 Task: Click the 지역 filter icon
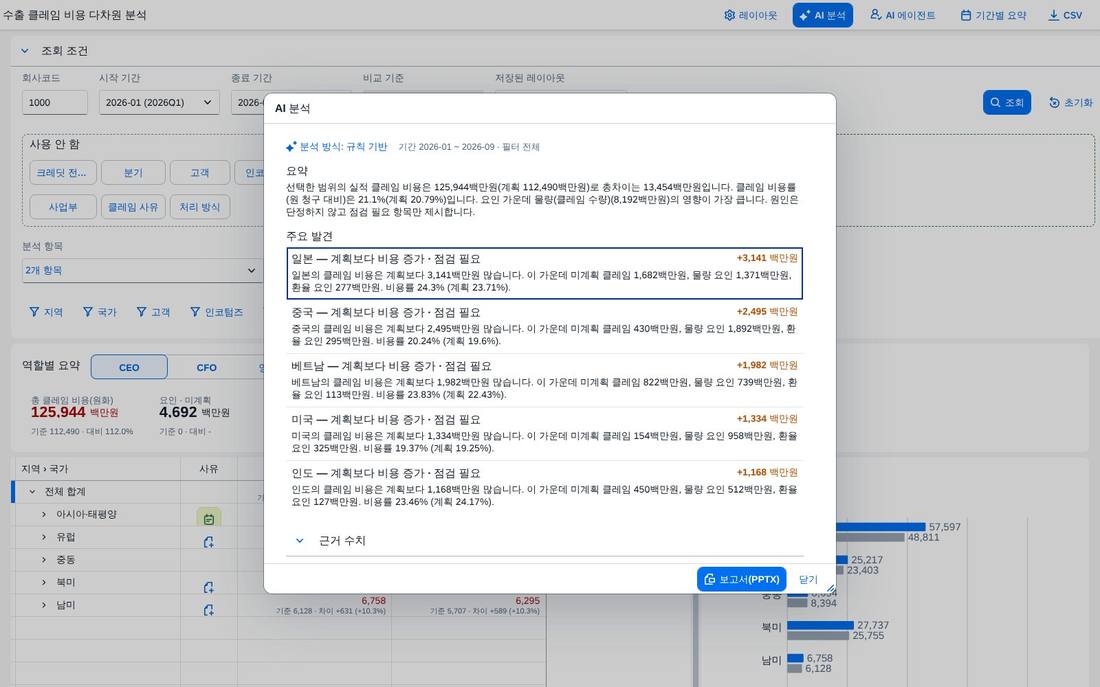(x=34, y=312)
